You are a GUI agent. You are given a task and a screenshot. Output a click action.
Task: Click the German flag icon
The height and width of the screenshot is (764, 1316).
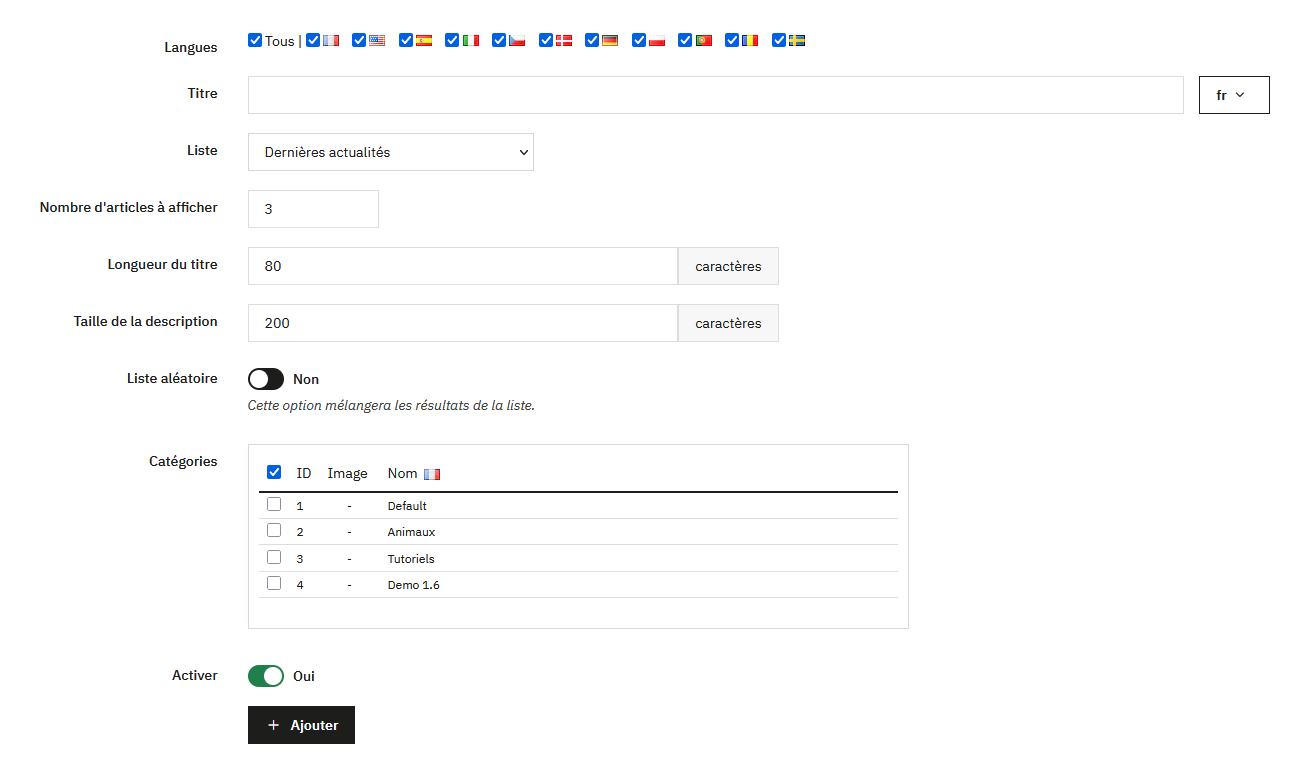pos(610,41)
